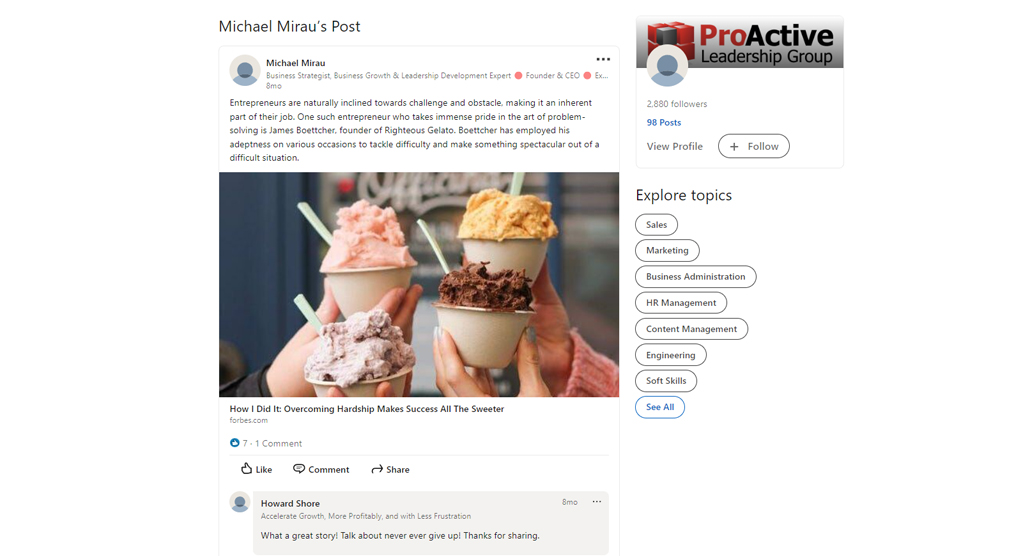Select the Business Administration topic
Viewport: 1028px width, 556px height.
point(696,277)
